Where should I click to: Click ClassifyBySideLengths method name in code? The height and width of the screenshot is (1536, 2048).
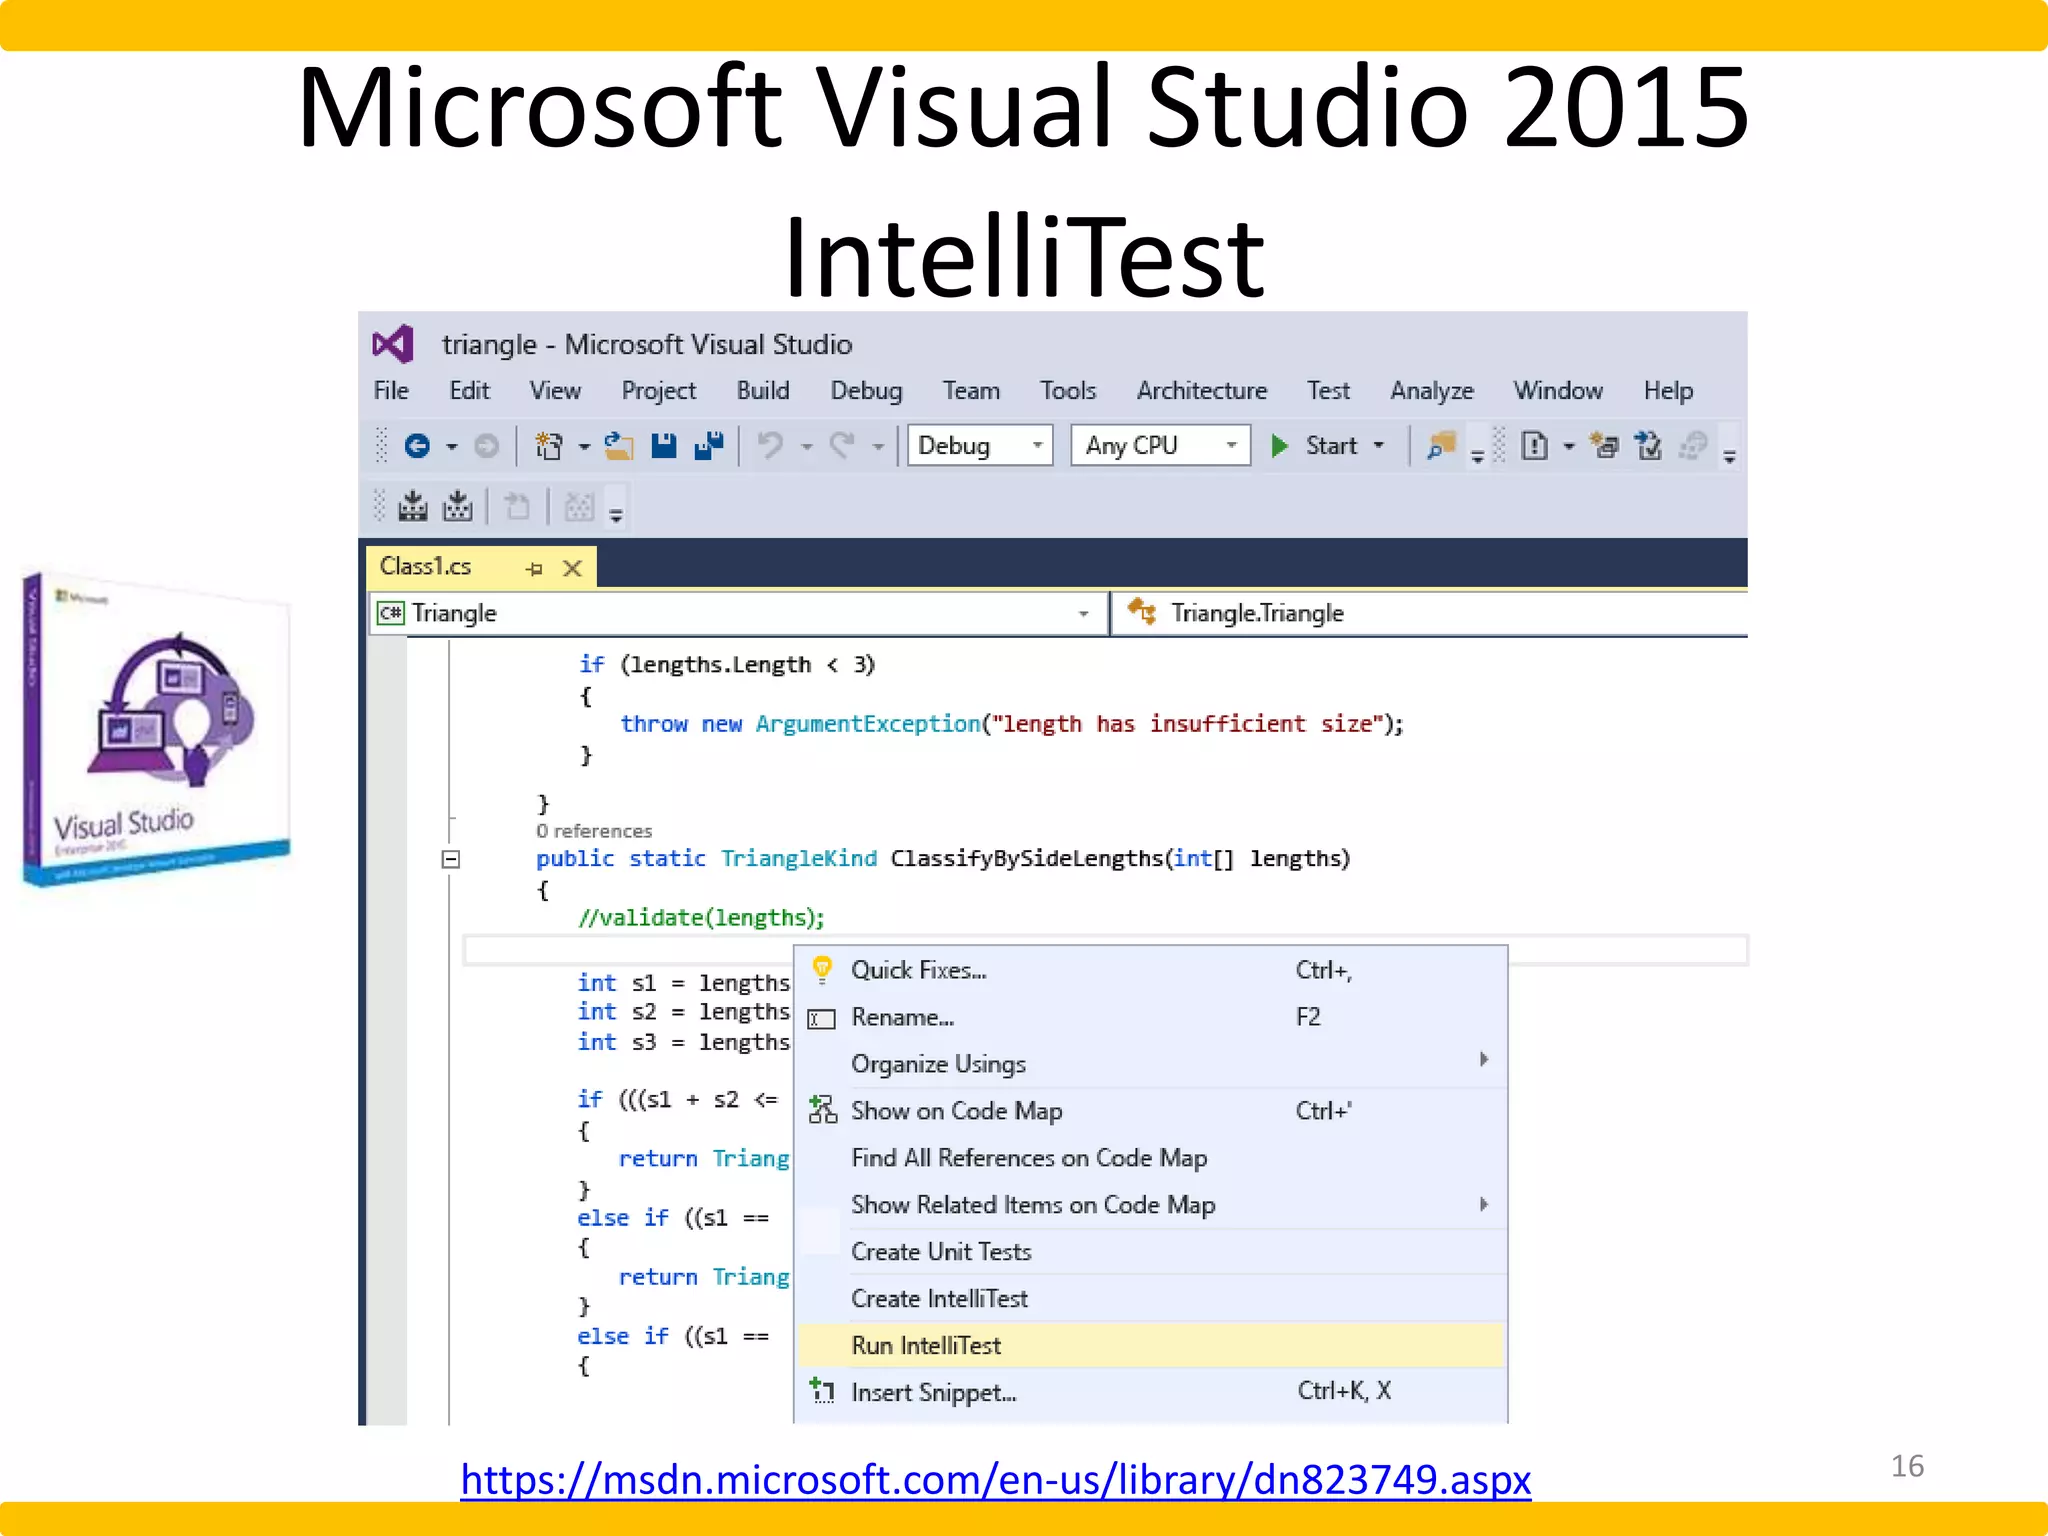point(1027,859)
